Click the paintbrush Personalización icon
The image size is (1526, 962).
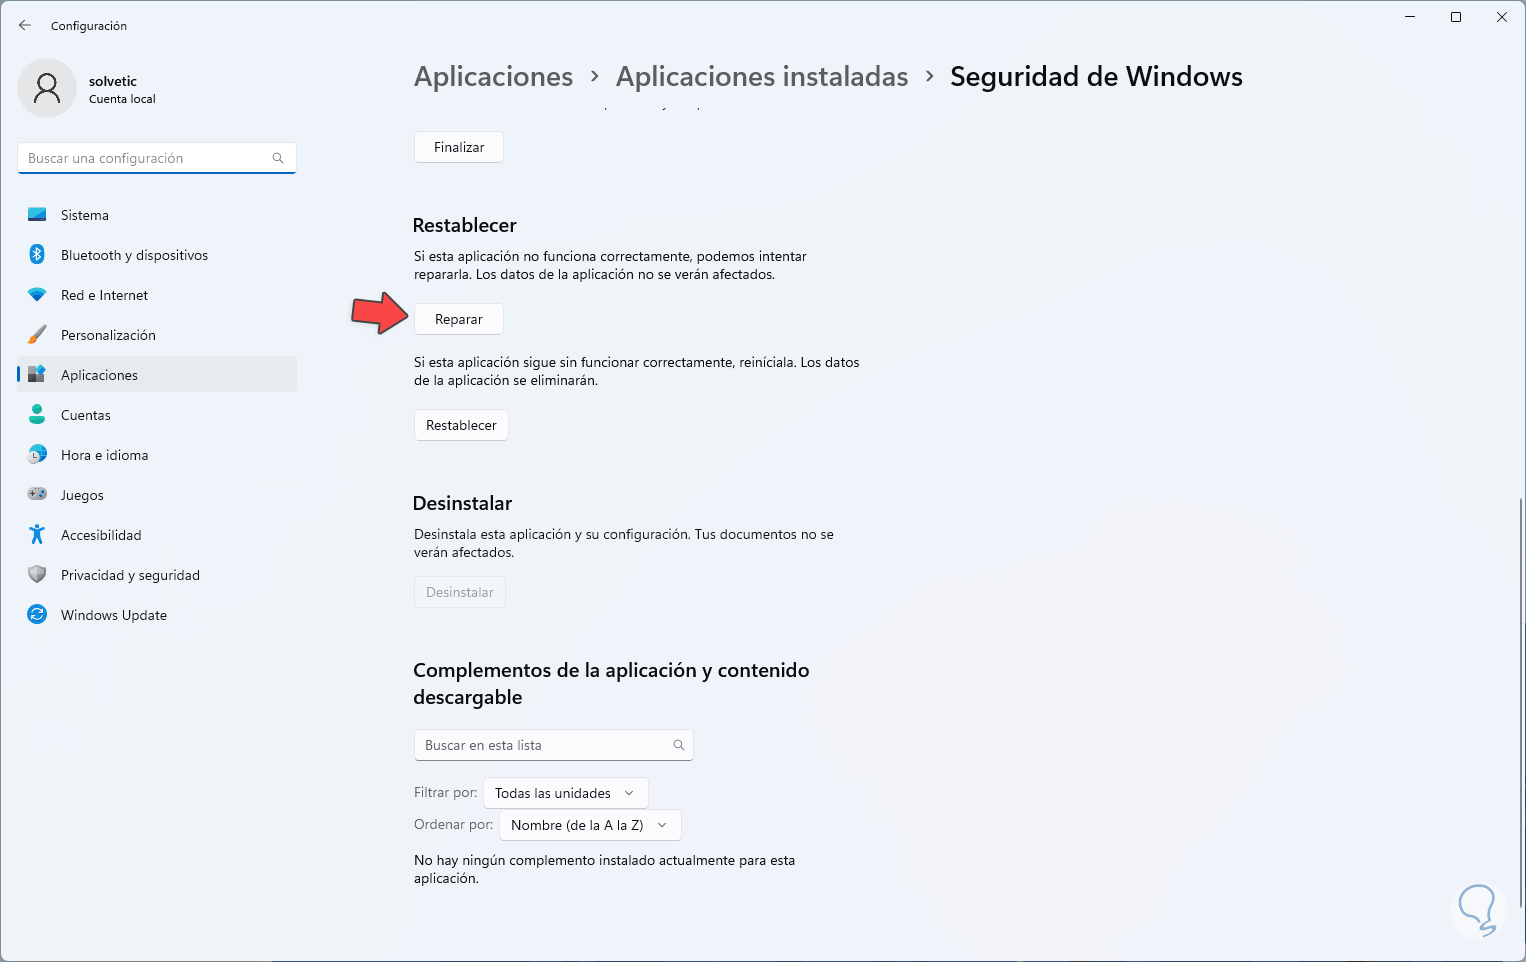pos(37,335)
